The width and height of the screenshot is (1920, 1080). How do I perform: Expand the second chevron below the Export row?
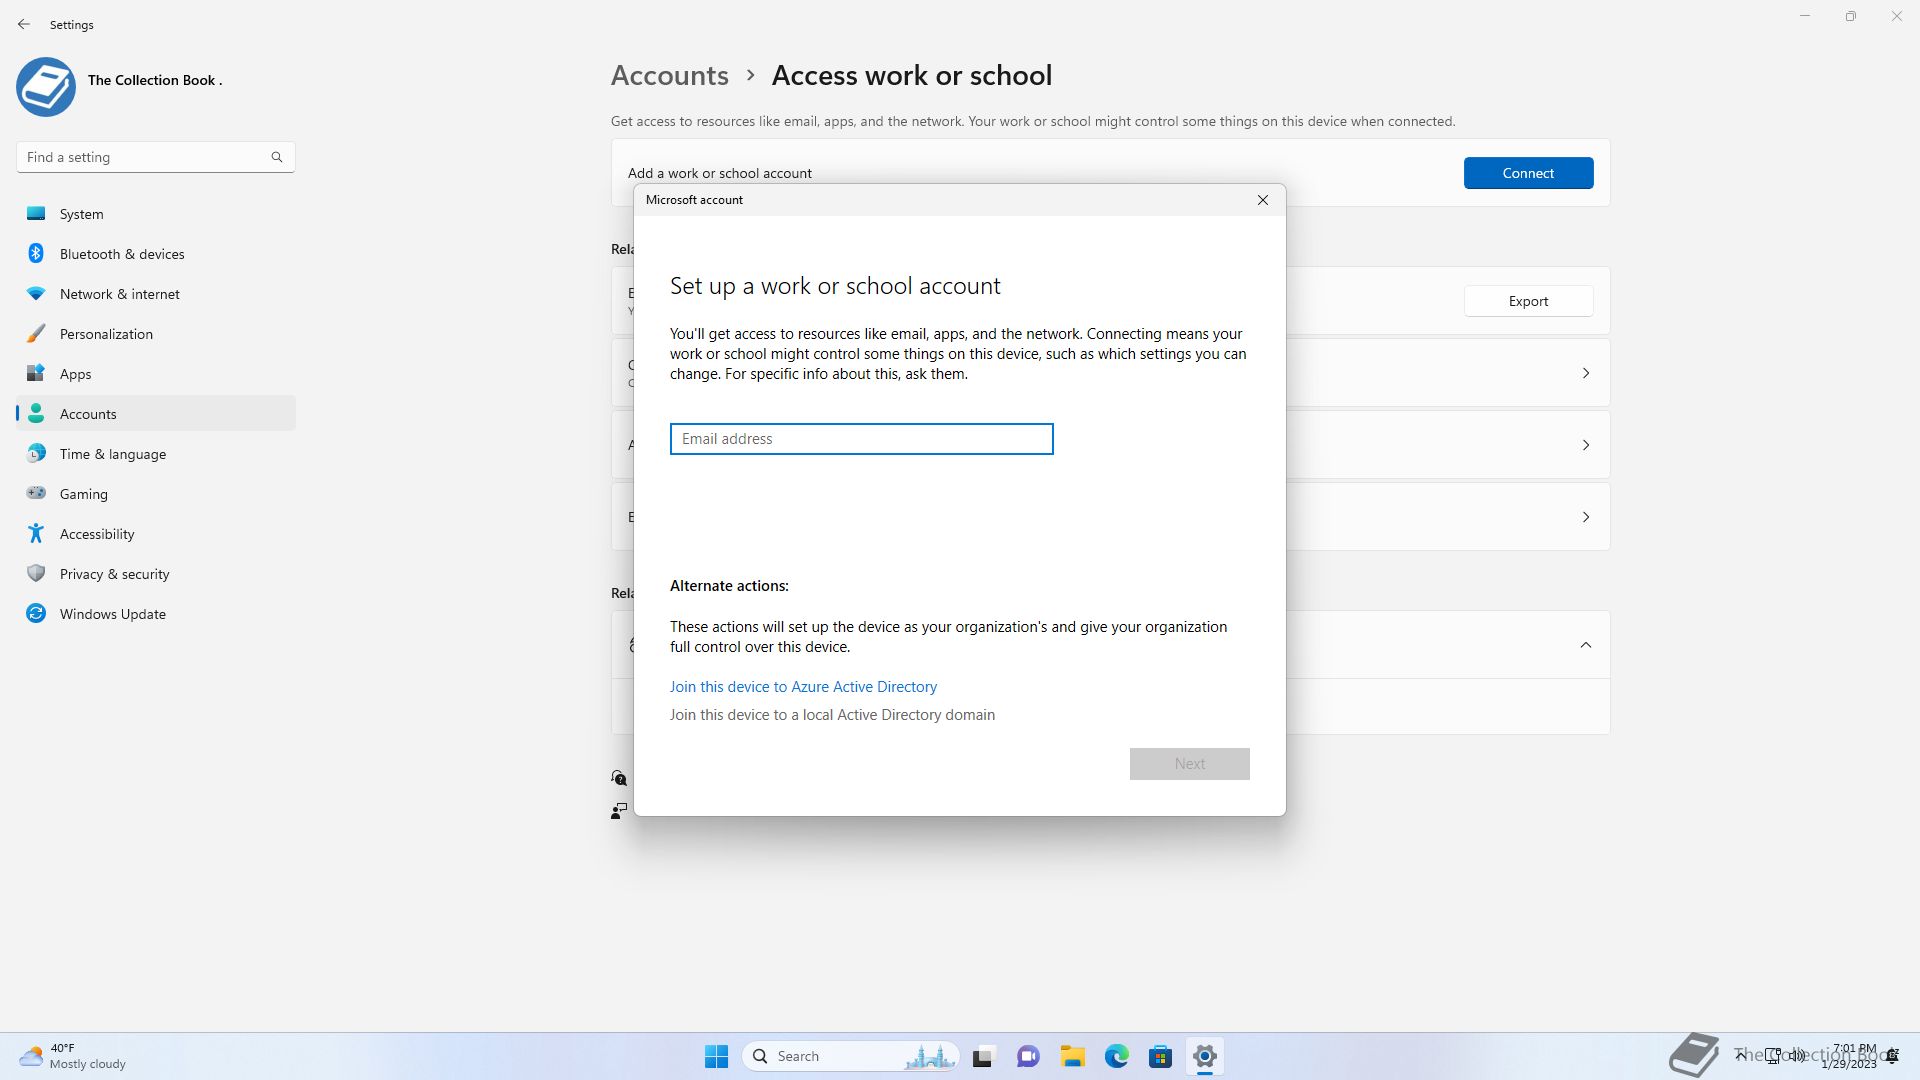click(x=1585, y=445)
